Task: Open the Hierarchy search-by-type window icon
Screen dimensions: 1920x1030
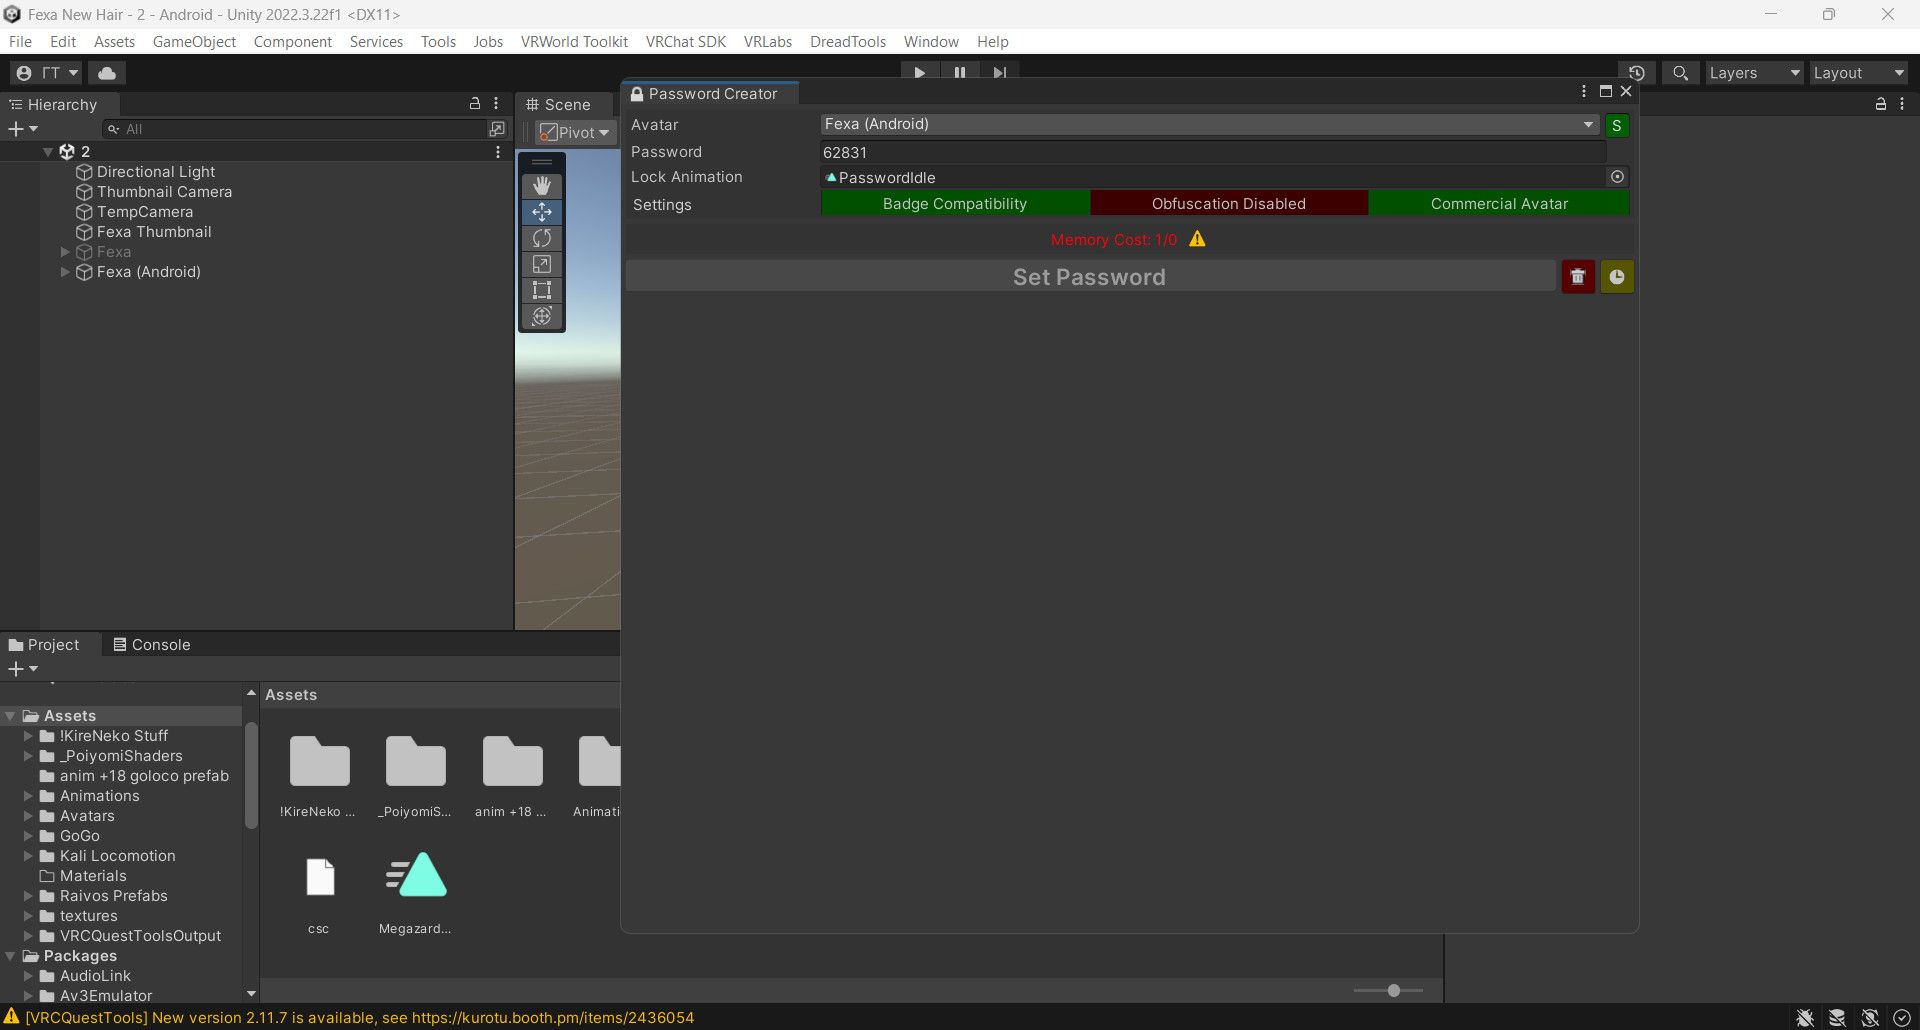Action: 497,129
